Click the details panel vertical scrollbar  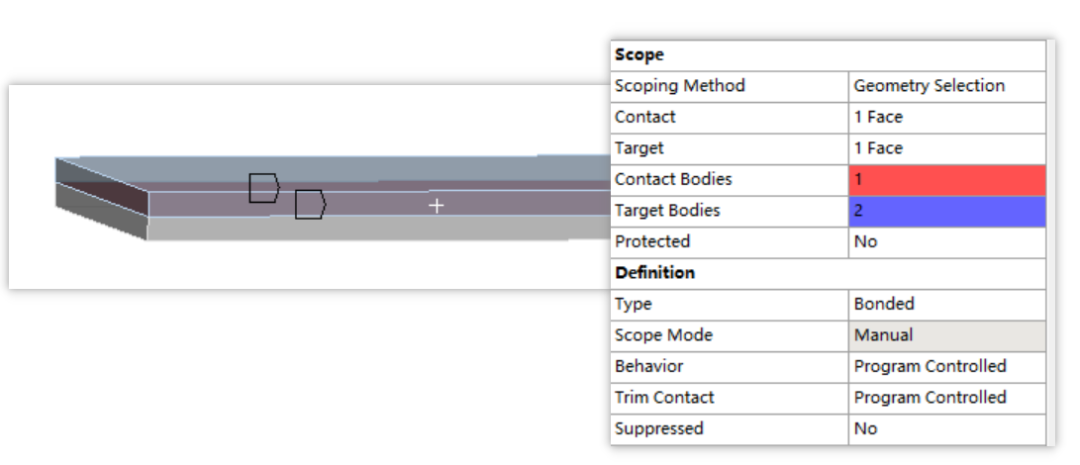[1050, 242]
